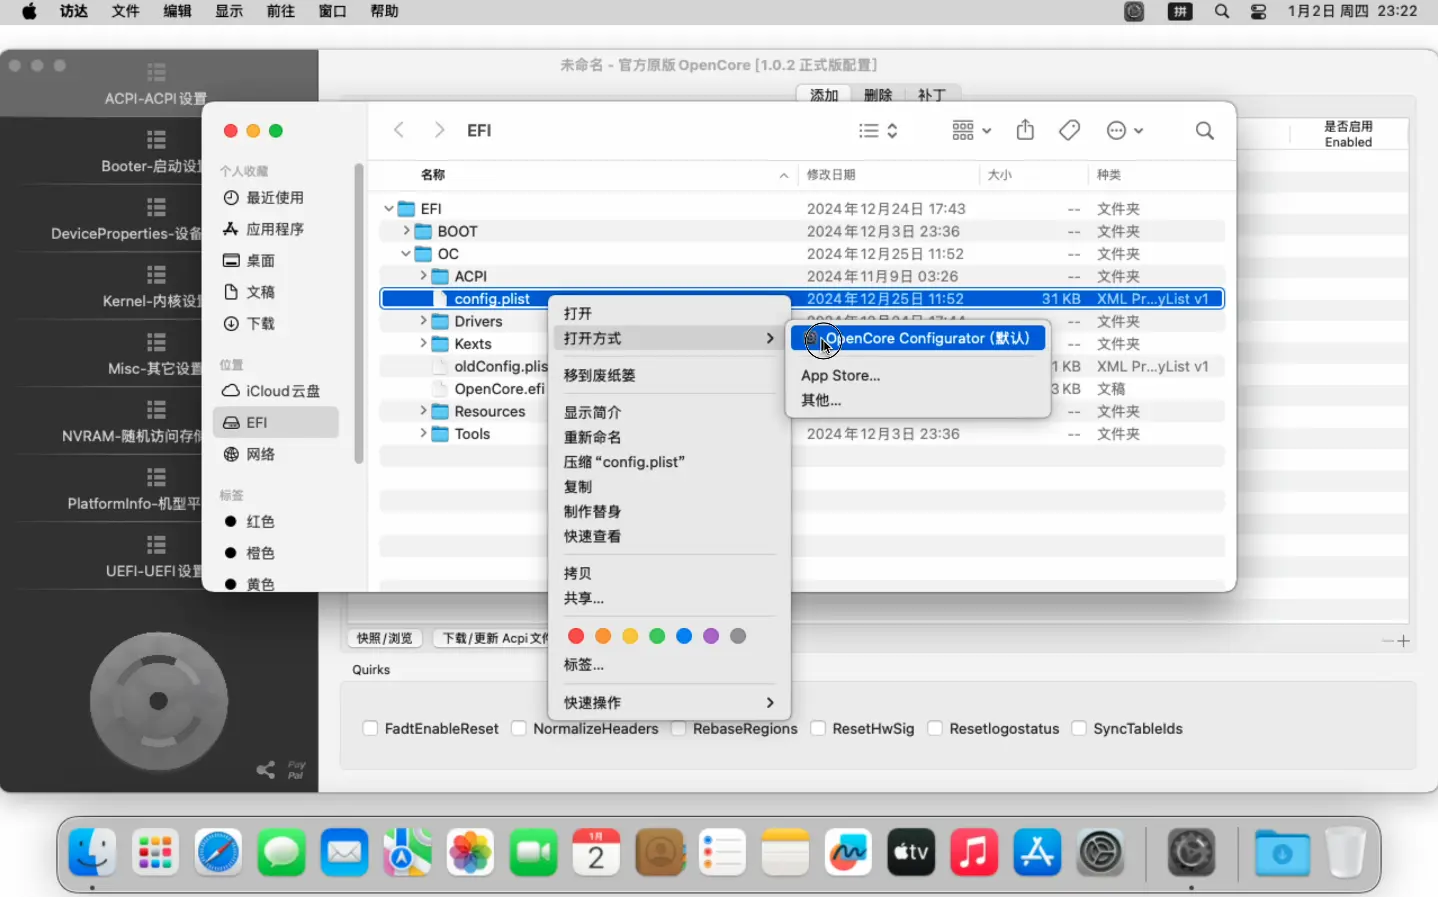This screenshot has height=897, width=1438.
Task: Open Spotlight search in menu bar
Action: tap(1222, 11)
